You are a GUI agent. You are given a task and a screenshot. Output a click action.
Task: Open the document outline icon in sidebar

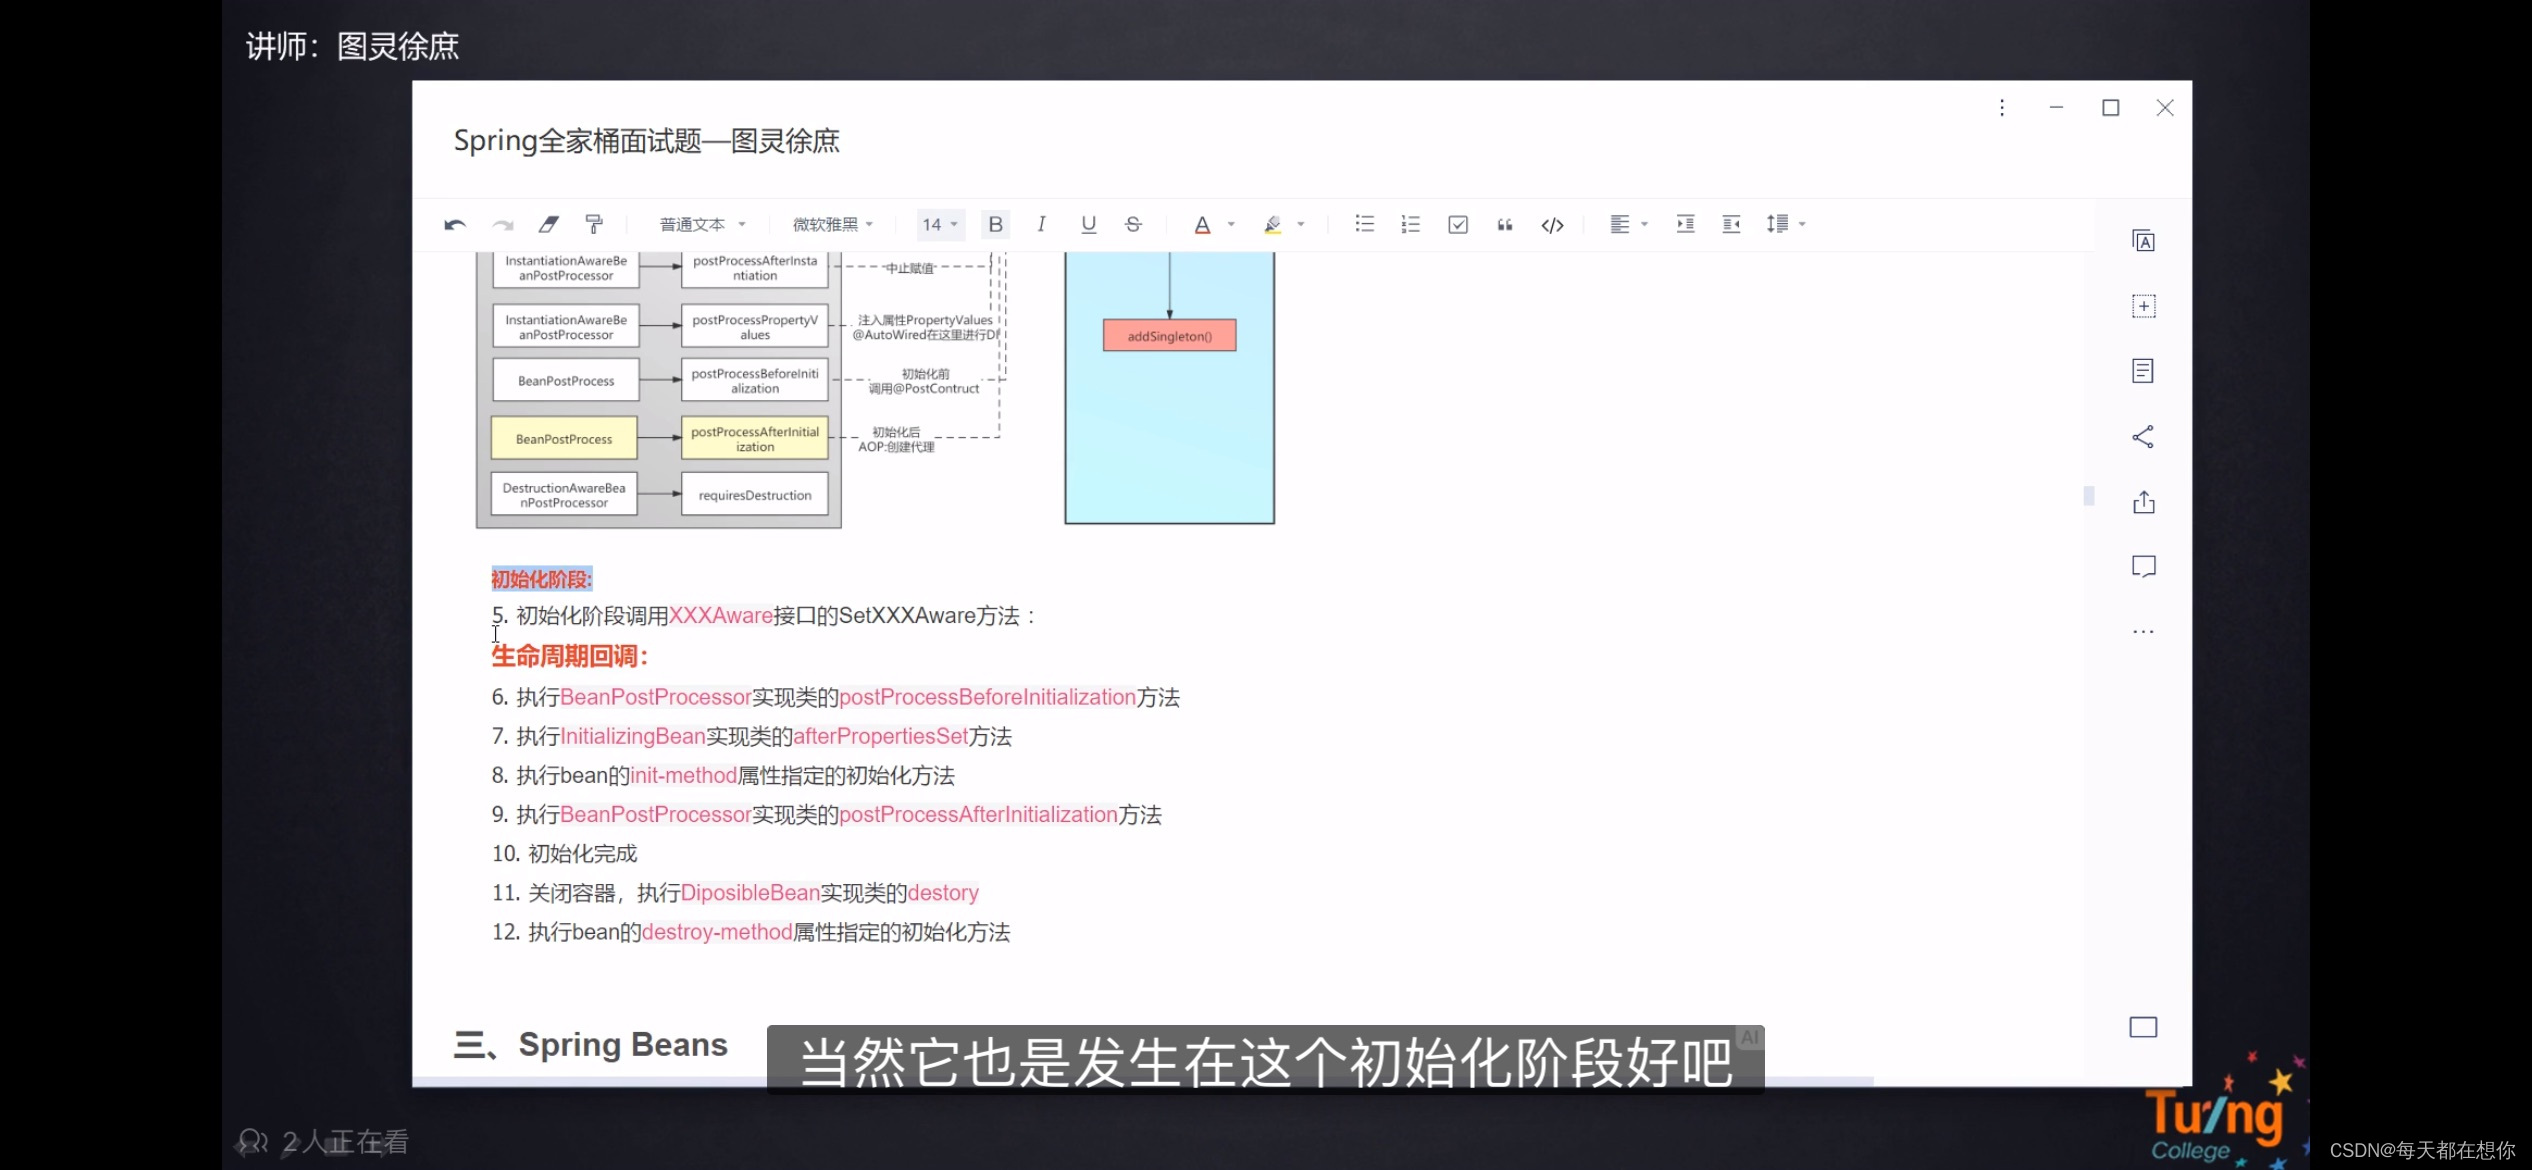pos(2143,371)
